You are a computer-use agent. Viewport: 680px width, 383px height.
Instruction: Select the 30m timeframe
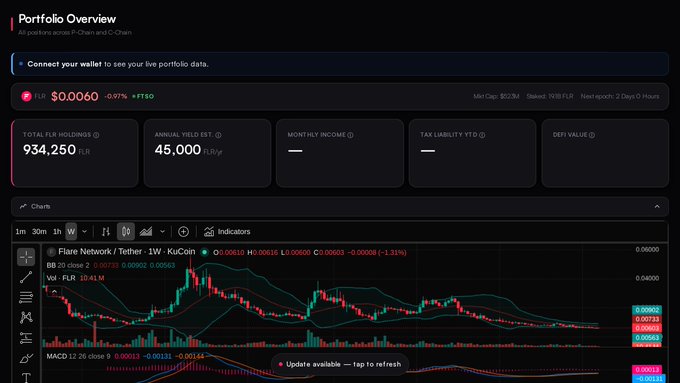click(x=39, y=232)
